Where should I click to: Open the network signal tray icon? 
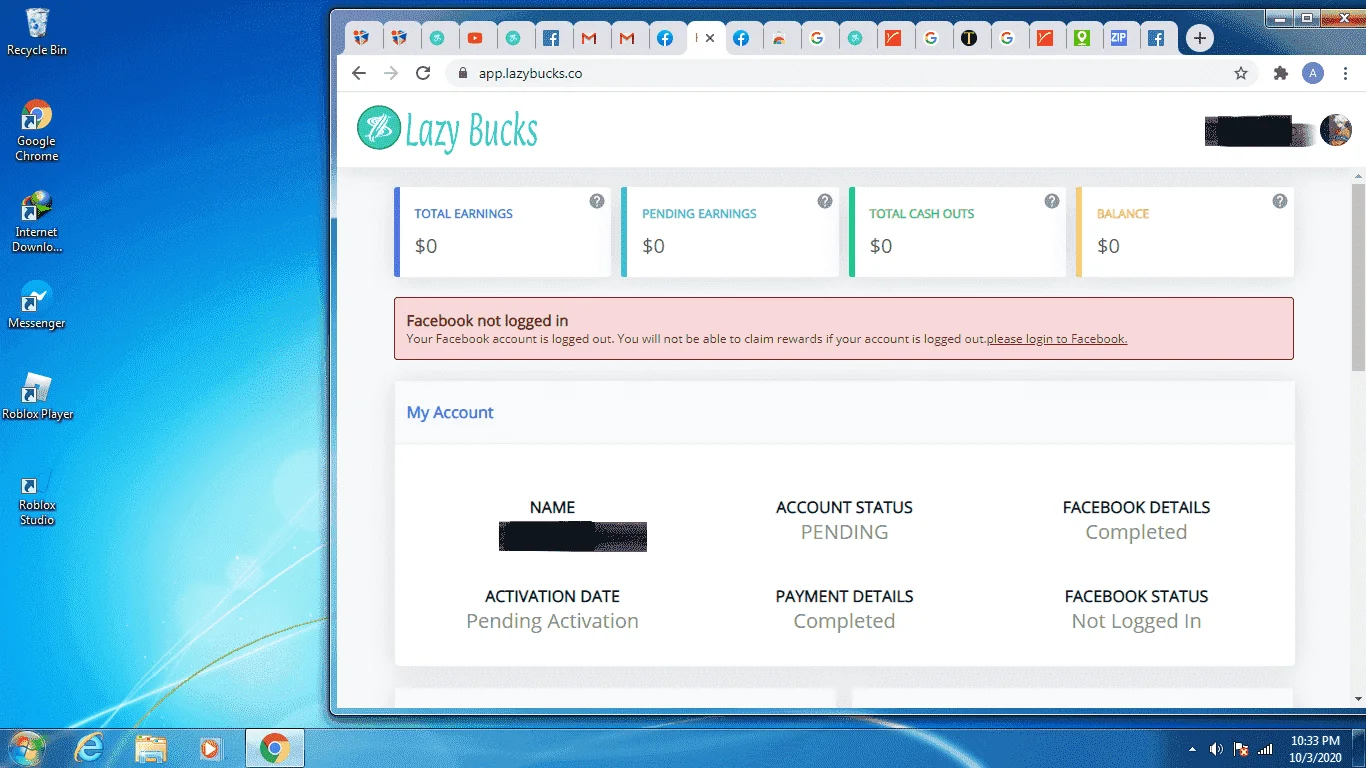click(x=1265, y=749)
